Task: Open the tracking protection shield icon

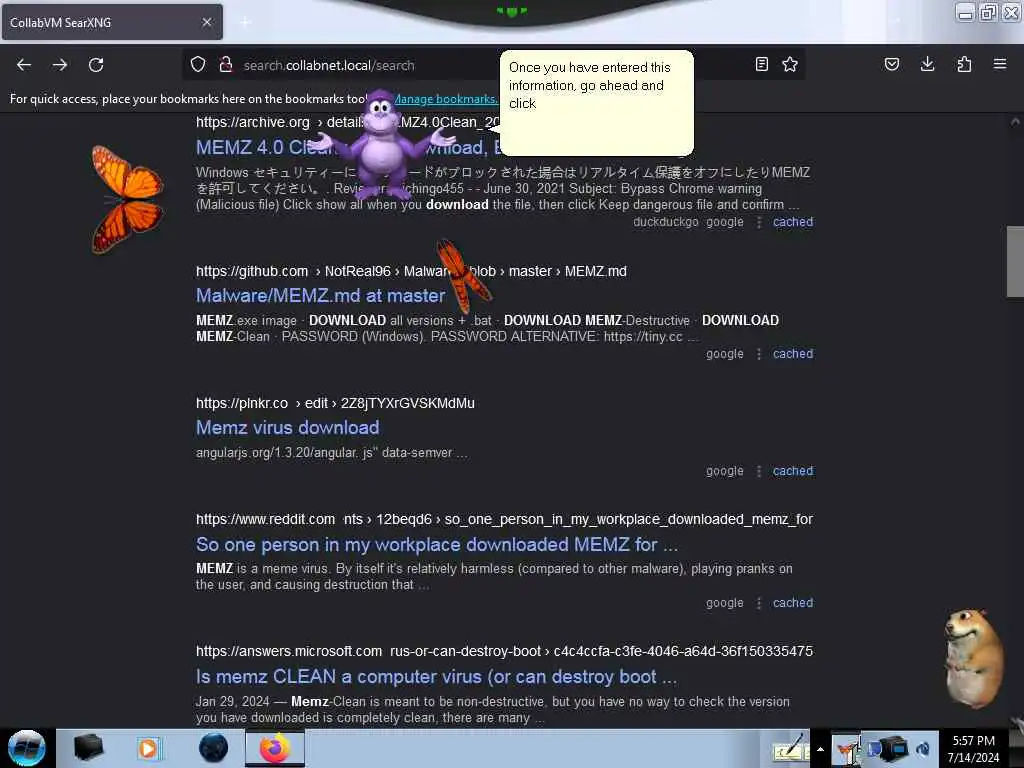Action: tap(198, 64)
